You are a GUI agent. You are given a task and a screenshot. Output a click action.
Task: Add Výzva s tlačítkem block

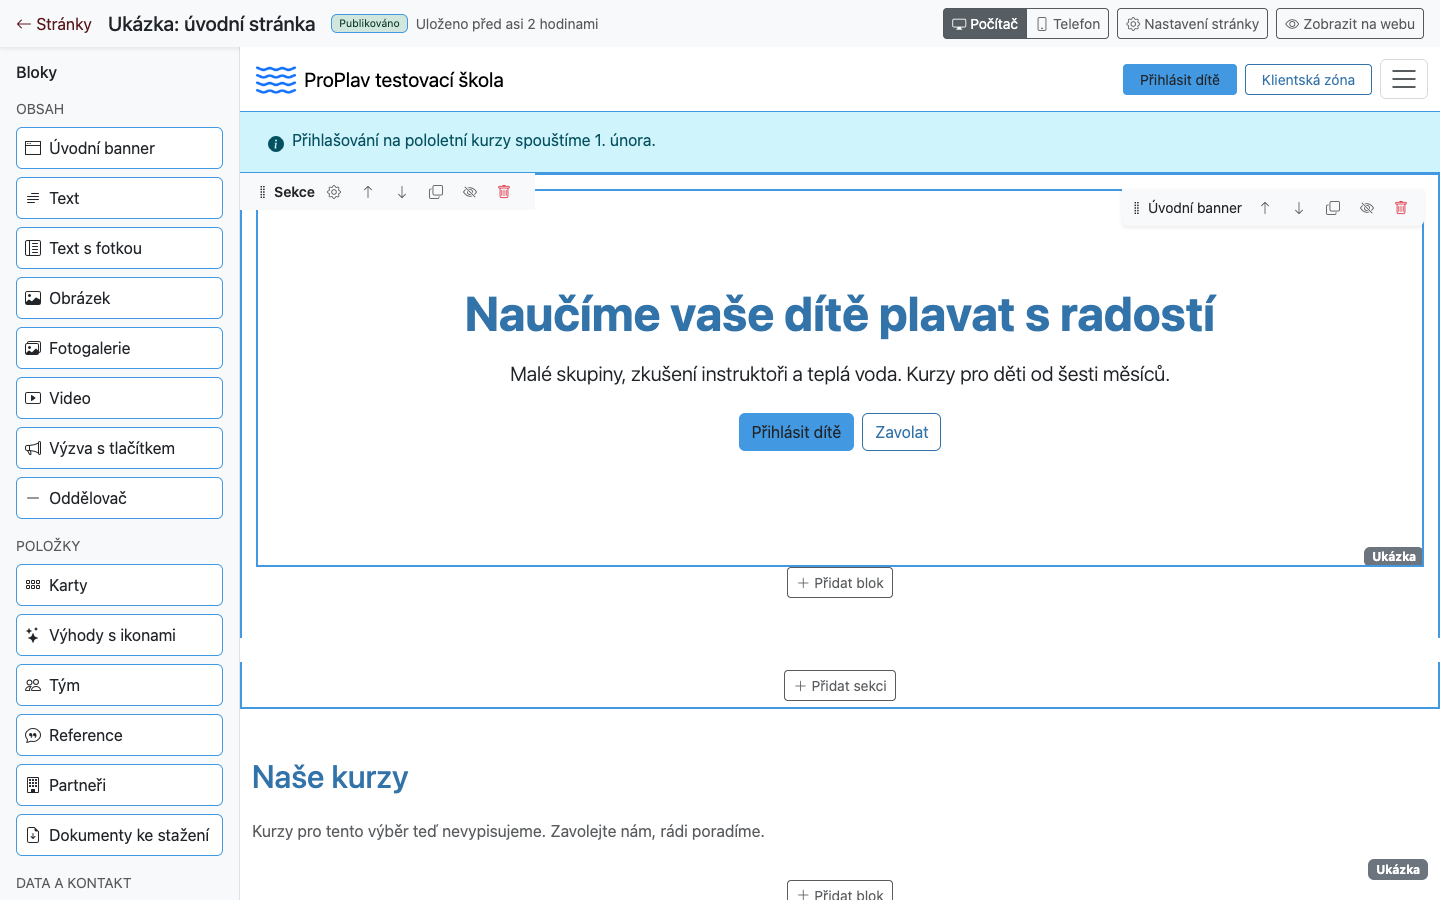(119, 448)
